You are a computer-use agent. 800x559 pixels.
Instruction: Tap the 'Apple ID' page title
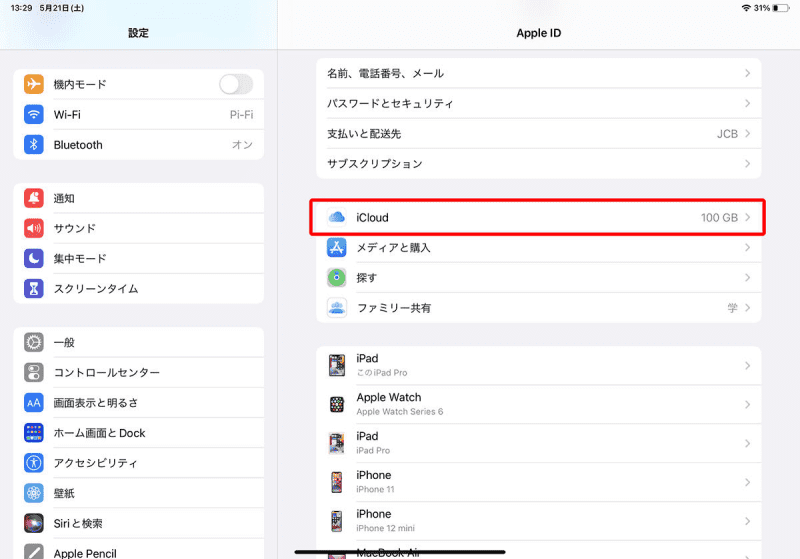(x=538, y=33)
